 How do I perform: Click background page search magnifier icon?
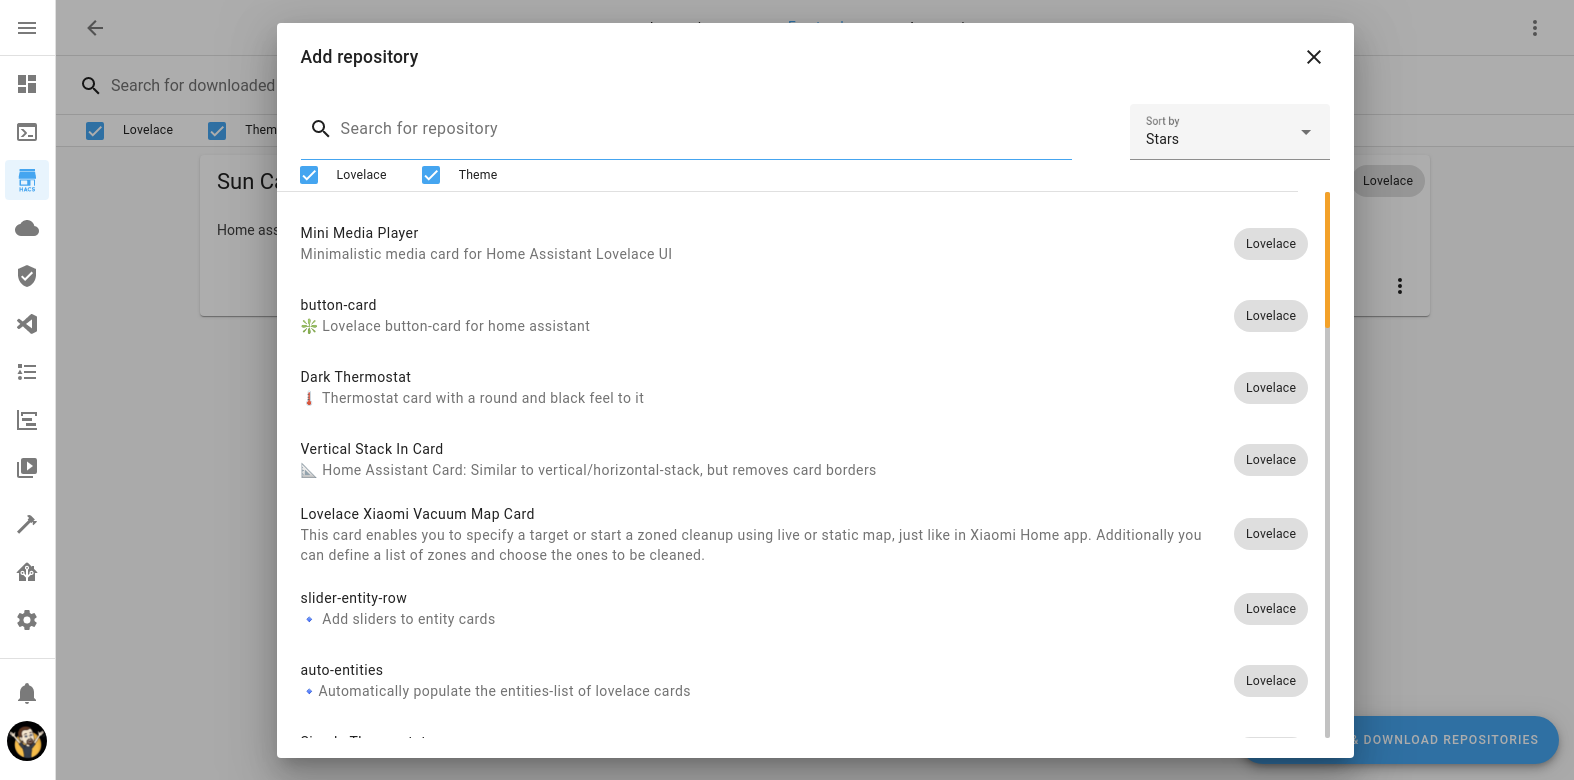point(91,86)
